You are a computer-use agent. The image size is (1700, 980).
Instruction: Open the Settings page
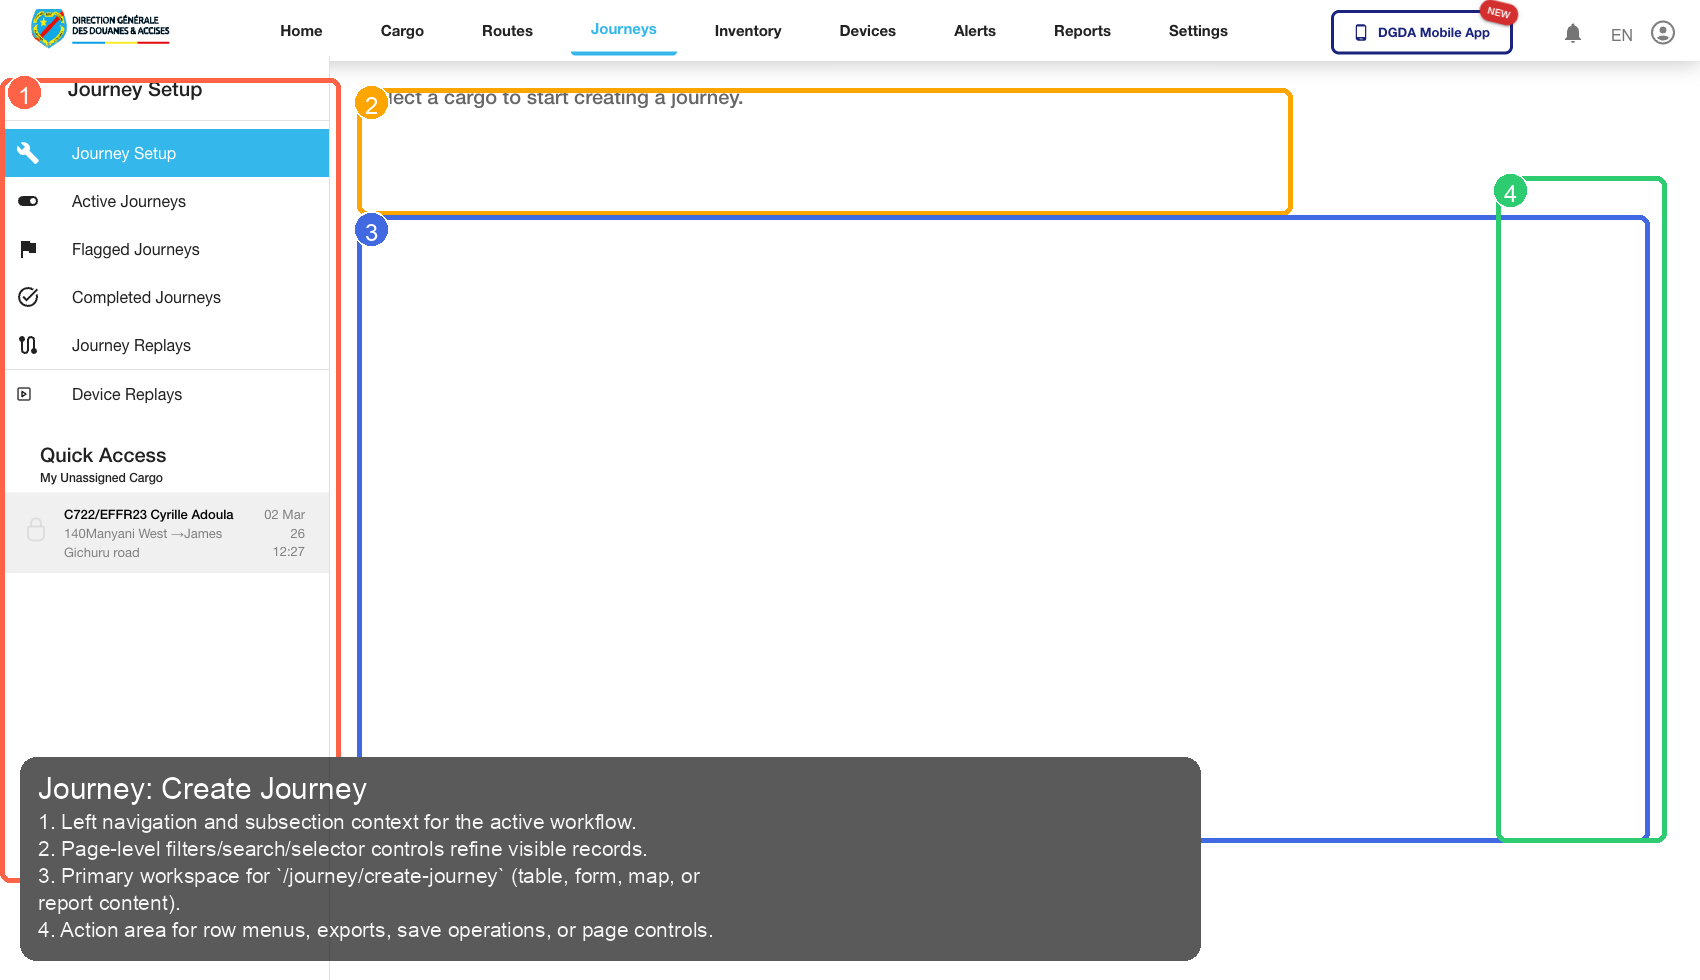click(x=1197, y=30)
